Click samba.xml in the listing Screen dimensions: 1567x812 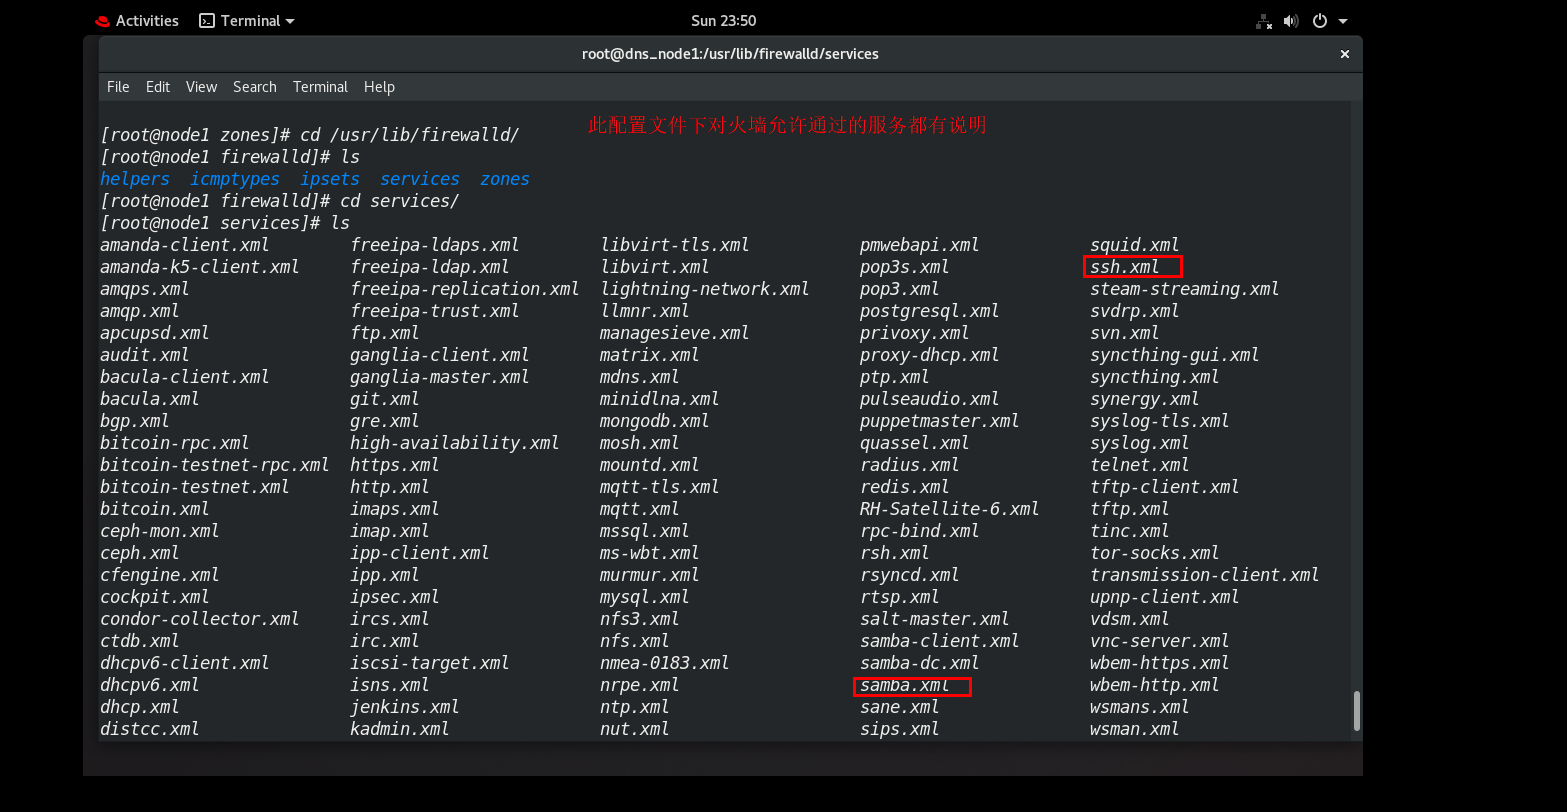click(905, 685)
